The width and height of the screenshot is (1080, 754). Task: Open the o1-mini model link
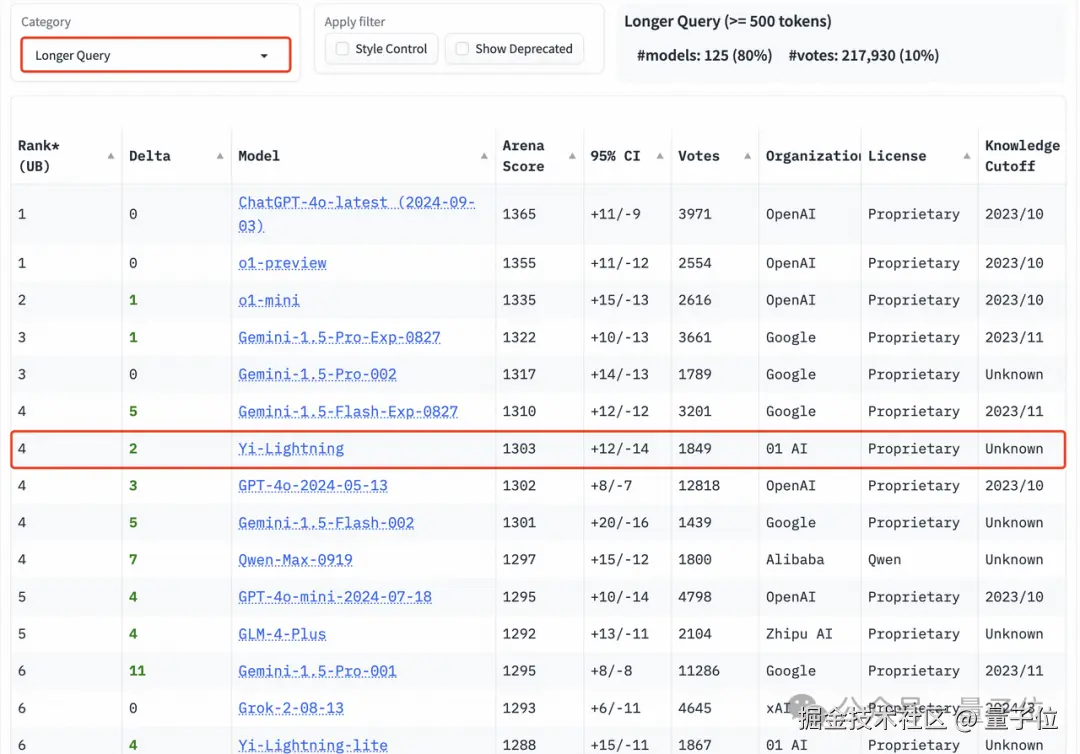click(269, 300)
